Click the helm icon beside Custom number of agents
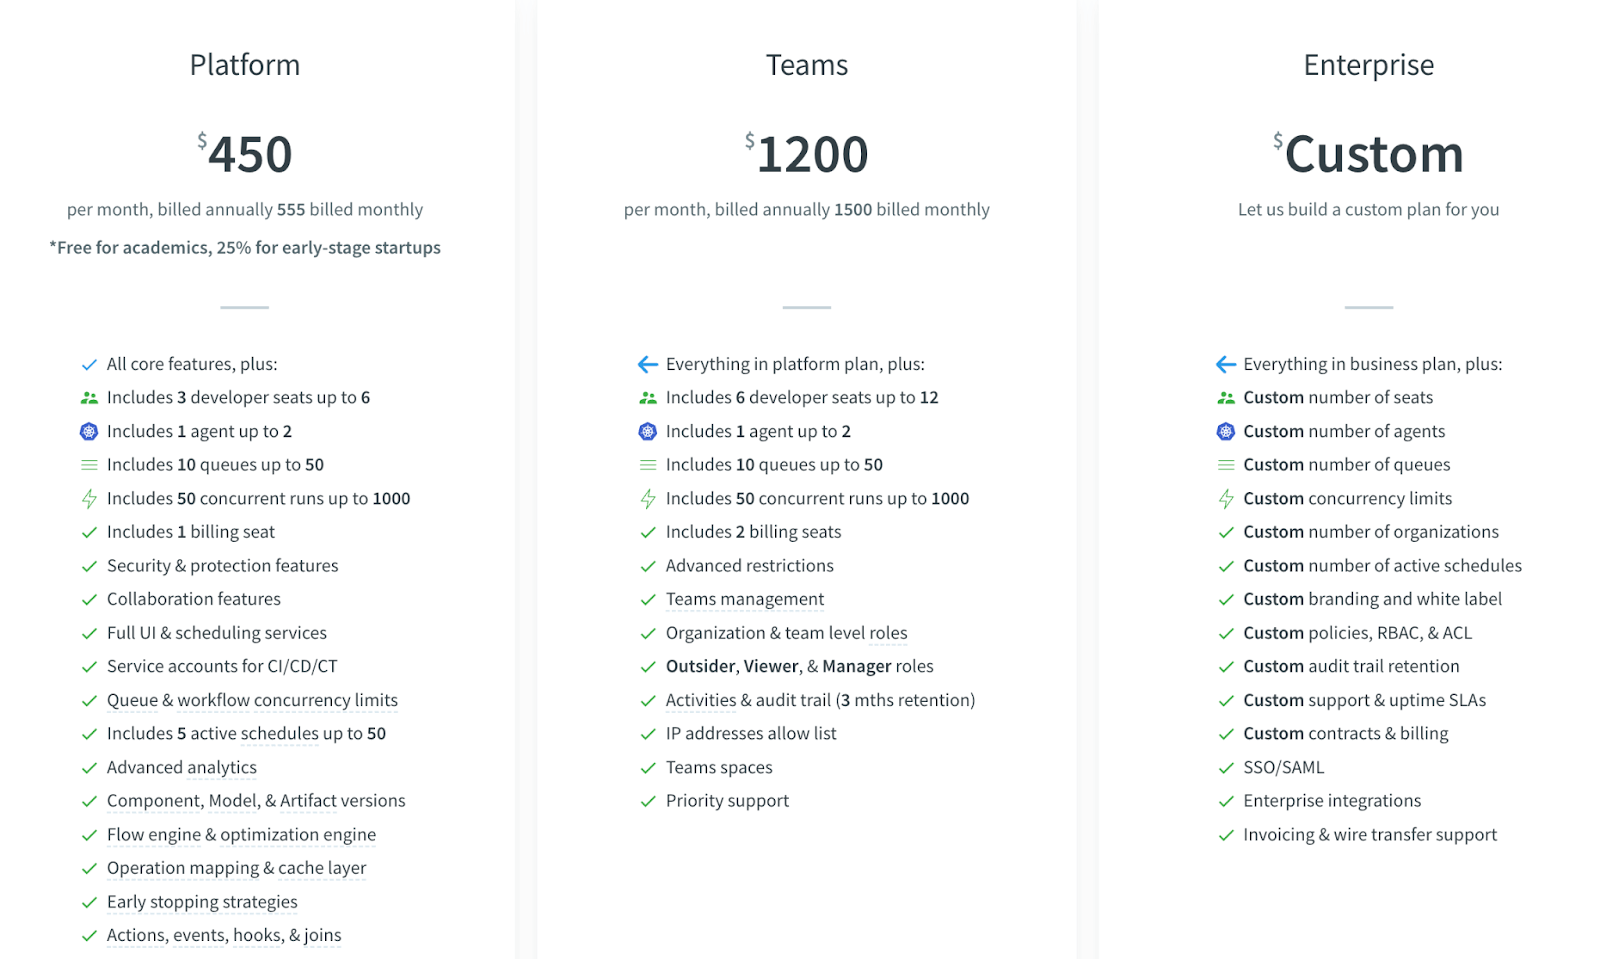Screen dimensions: 1600x959 point(1226,432)
